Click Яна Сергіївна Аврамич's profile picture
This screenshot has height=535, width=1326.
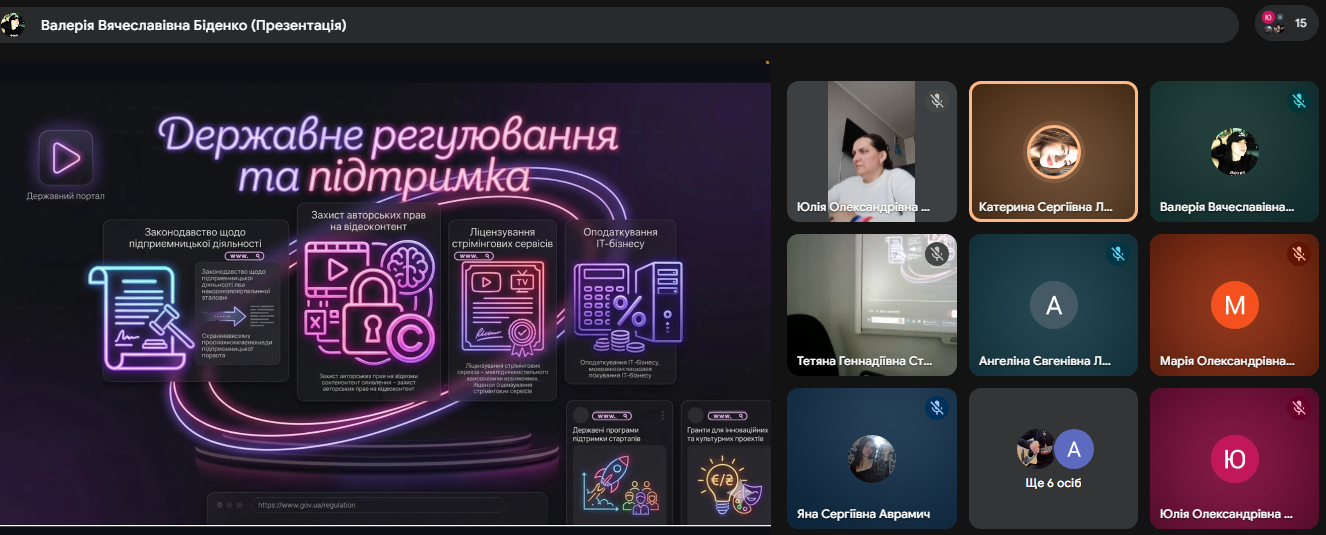pyautogui.click(x=872, y=459)
